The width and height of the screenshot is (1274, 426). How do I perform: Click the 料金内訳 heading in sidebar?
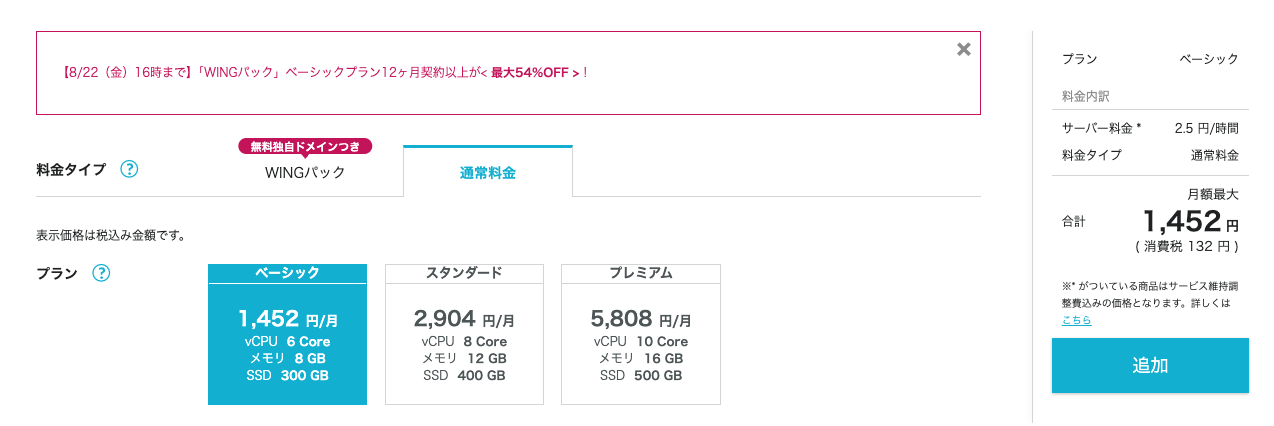tap(1086, 97)
